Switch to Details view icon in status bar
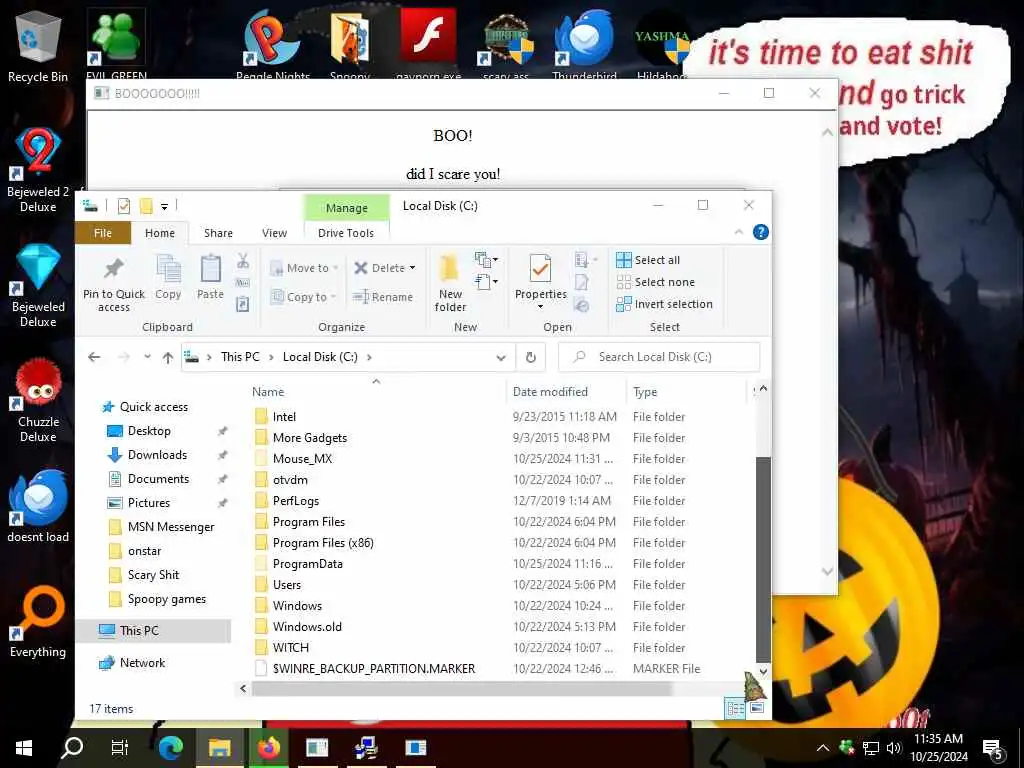Image resolution: width=1024 pixels, height=768 pixels. click(735, 709)
